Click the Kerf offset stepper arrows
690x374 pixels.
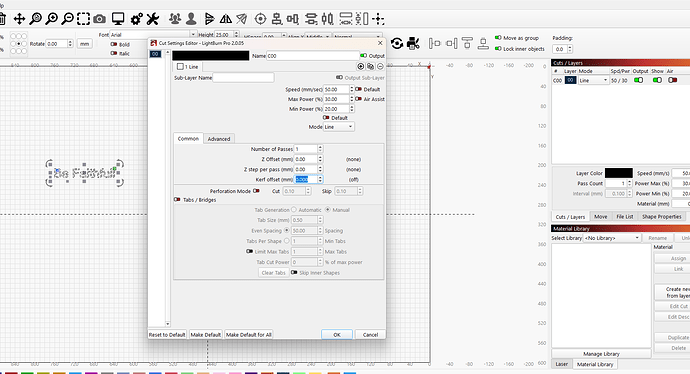[320, 180]
